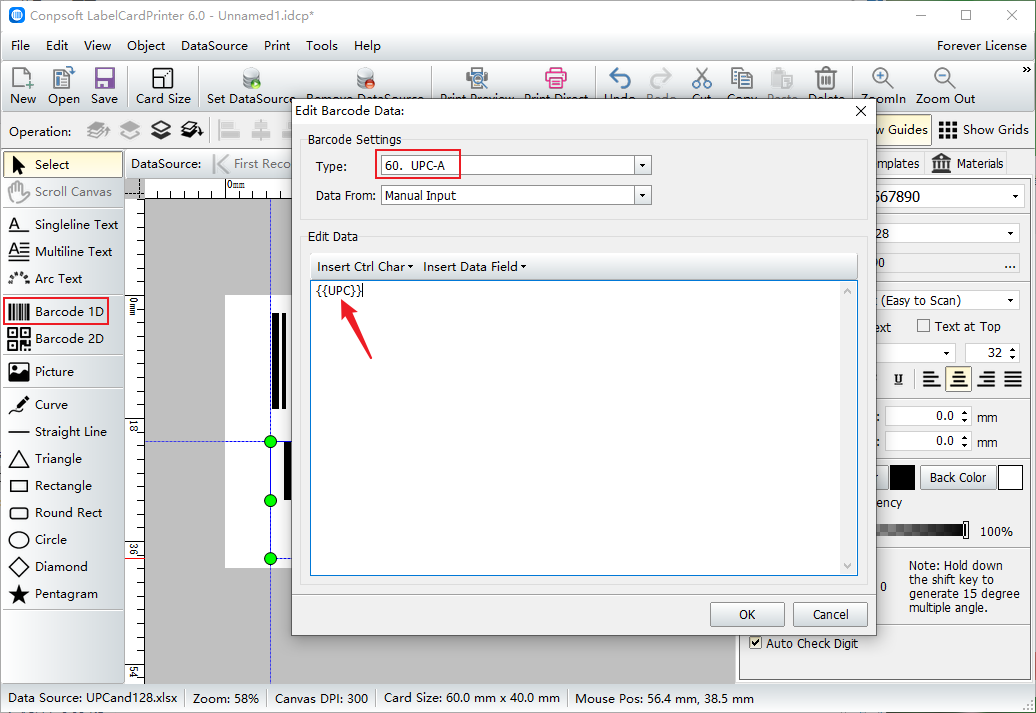The image size is (1036, 713).
Task: Open the dropdown ending in 567890
Action: click(x=1015, y=197)
